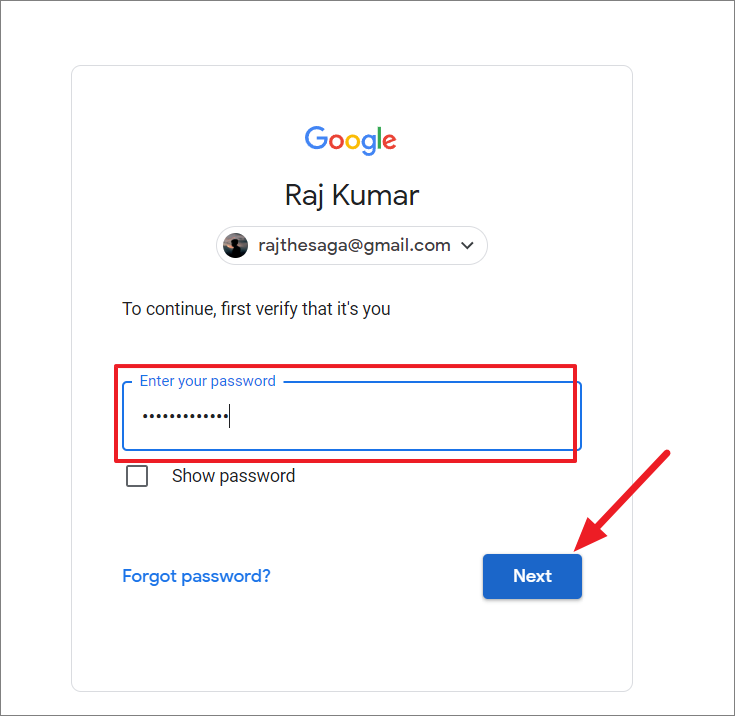Click the yellow o letter in the Google logo
The width and height of the screenshot is (735, 716).
[x=352, y=141]
